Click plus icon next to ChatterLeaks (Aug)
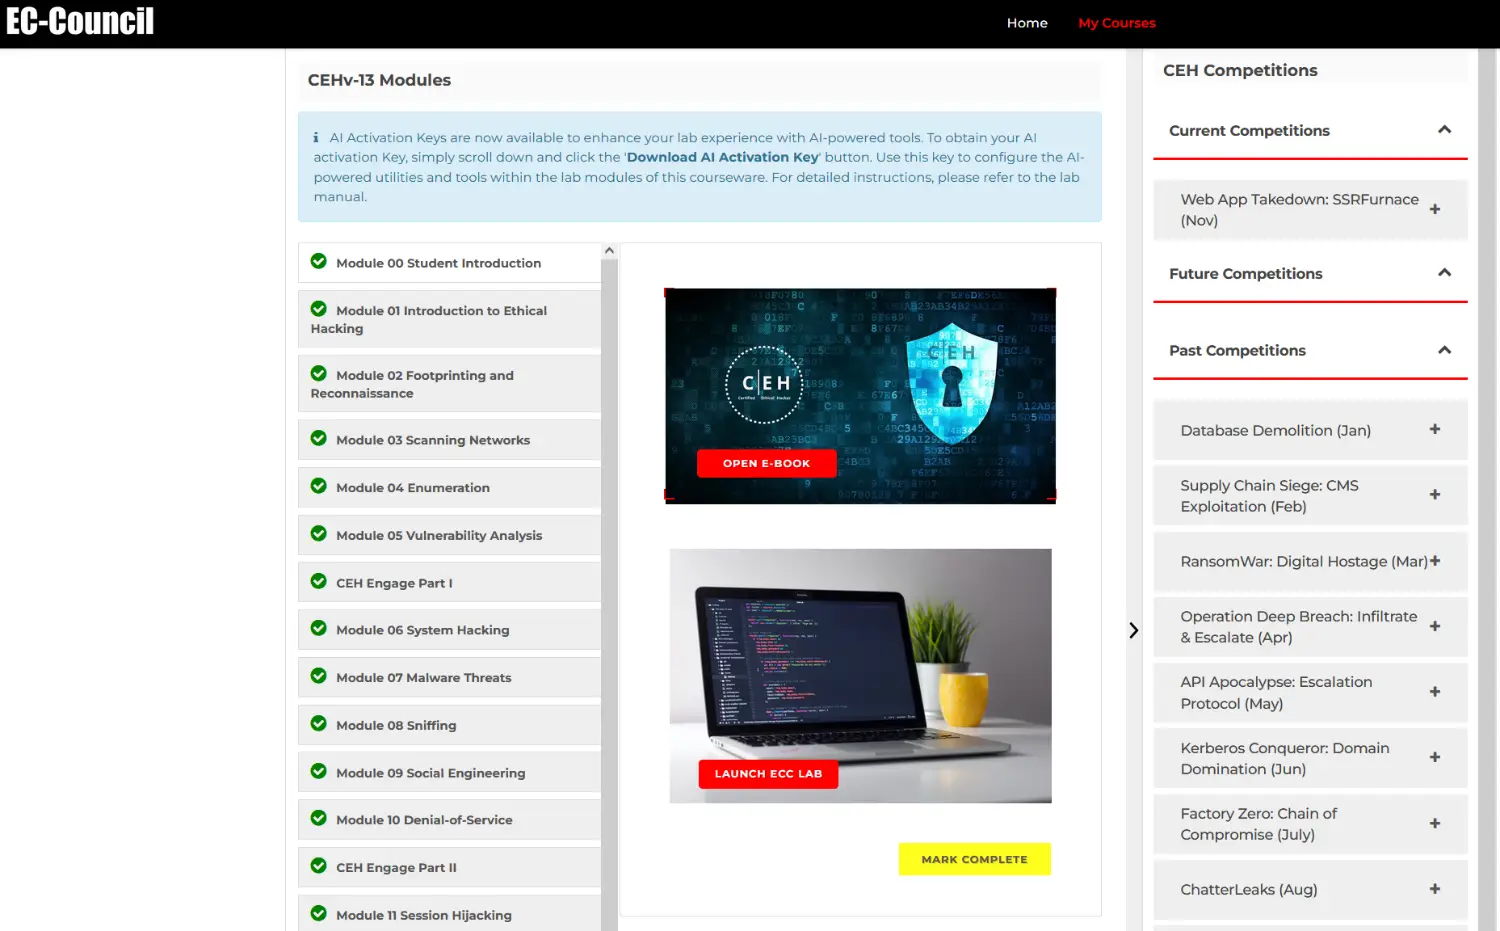 (1434, 889)
